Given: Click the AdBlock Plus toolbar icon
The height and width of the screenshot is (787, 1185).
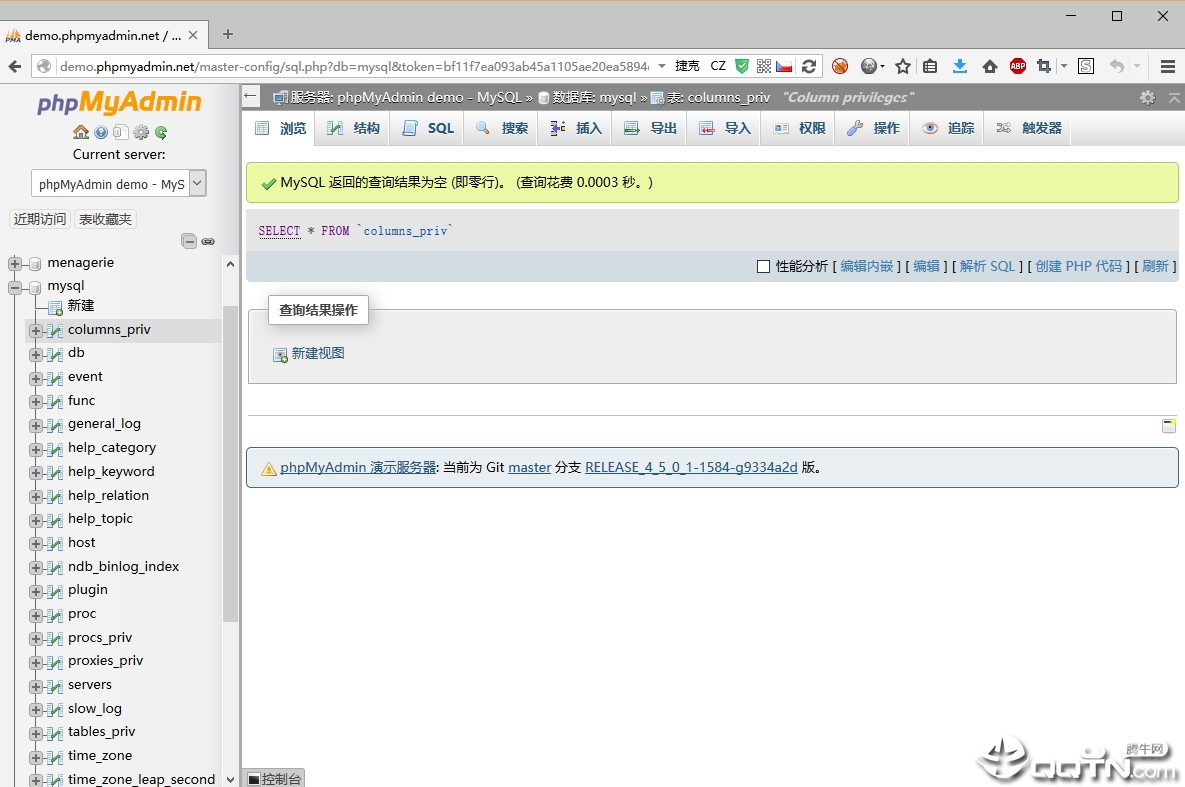Looking at the screenshot, I should point(1018,66).
